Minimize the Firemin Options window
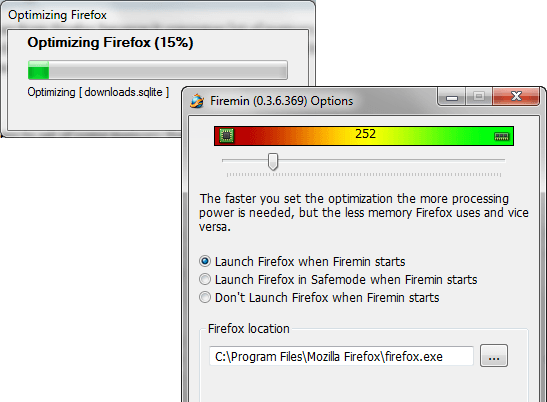 pos(452,97)
